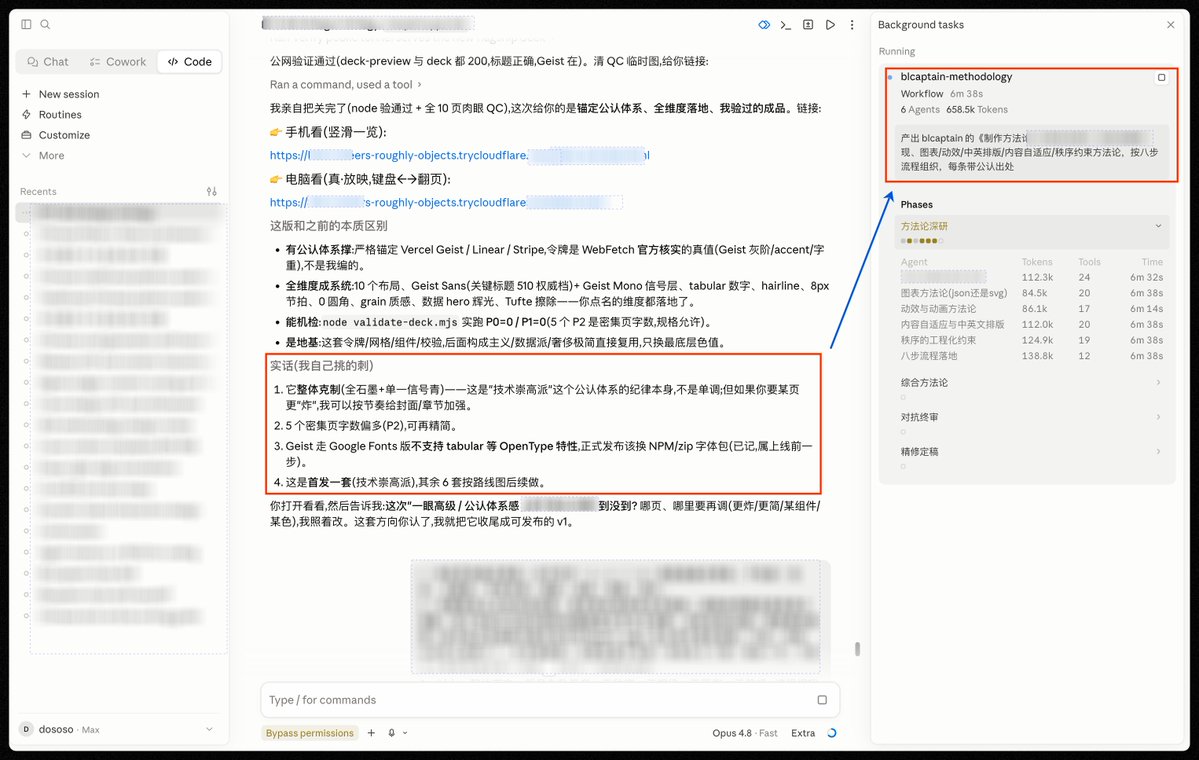Click the blue code-diff icon in header
Viewport: 1199px width, 760px height.
pyautogui.click(x=764, y=25)
